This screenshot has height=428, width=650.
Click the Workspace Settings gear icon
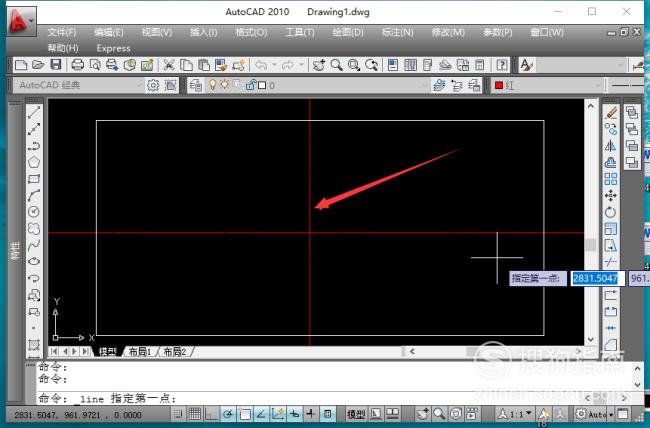153,85
